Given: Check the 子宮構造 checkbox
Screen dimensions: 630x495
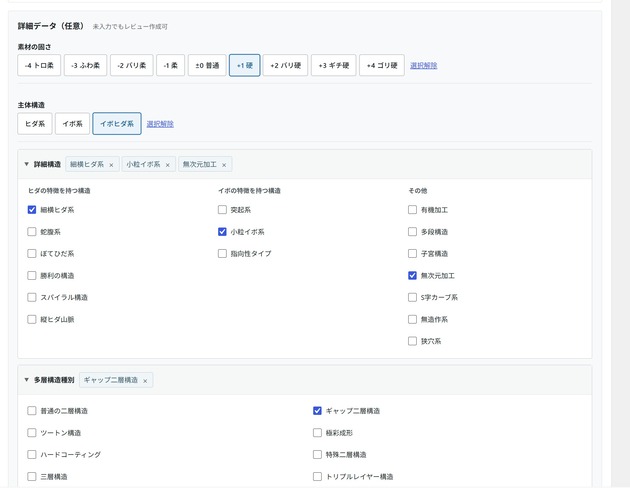Looking at the screenshot, I should coord(412,254).
